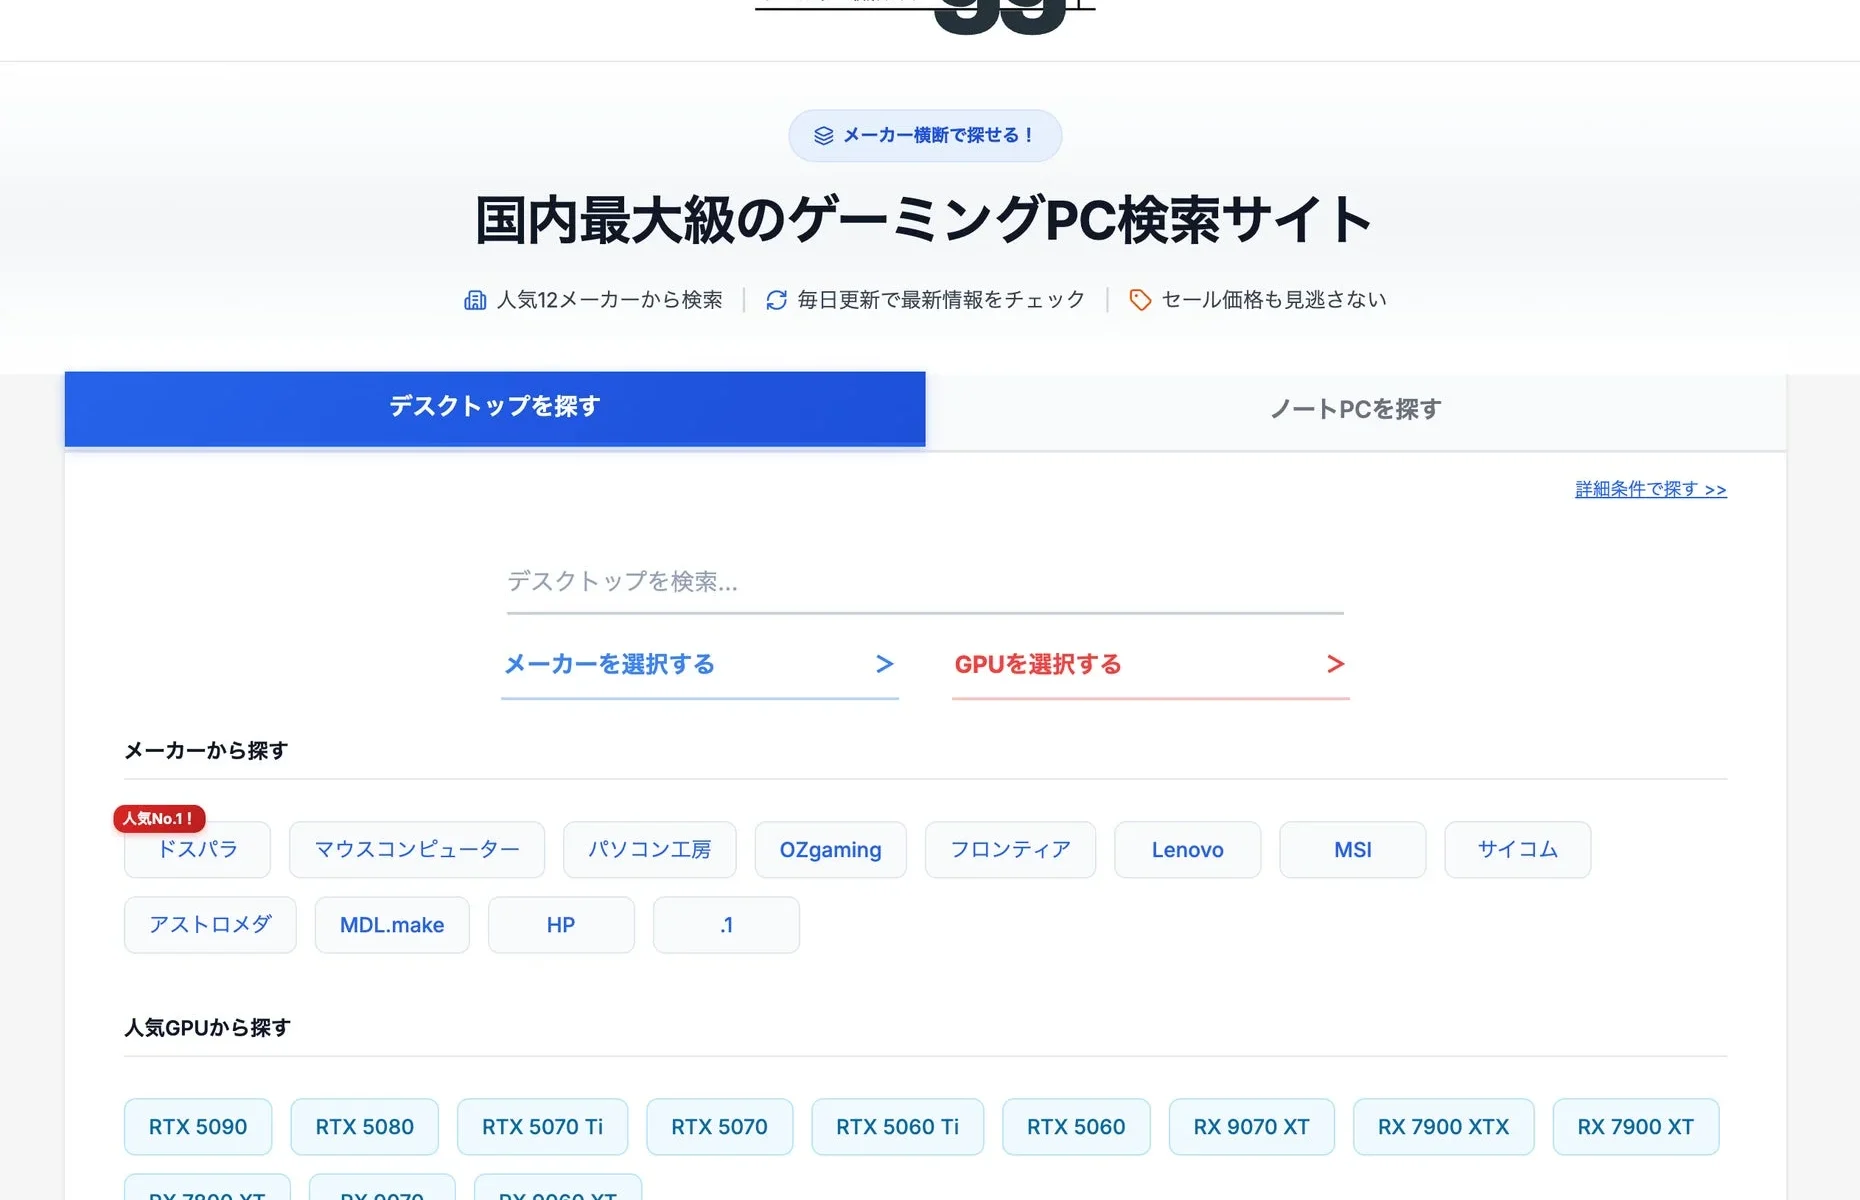The height and width of the screenshot is (1200, 1860).
Task: Pick the OZgaming maker button
Action: (830, 850)
